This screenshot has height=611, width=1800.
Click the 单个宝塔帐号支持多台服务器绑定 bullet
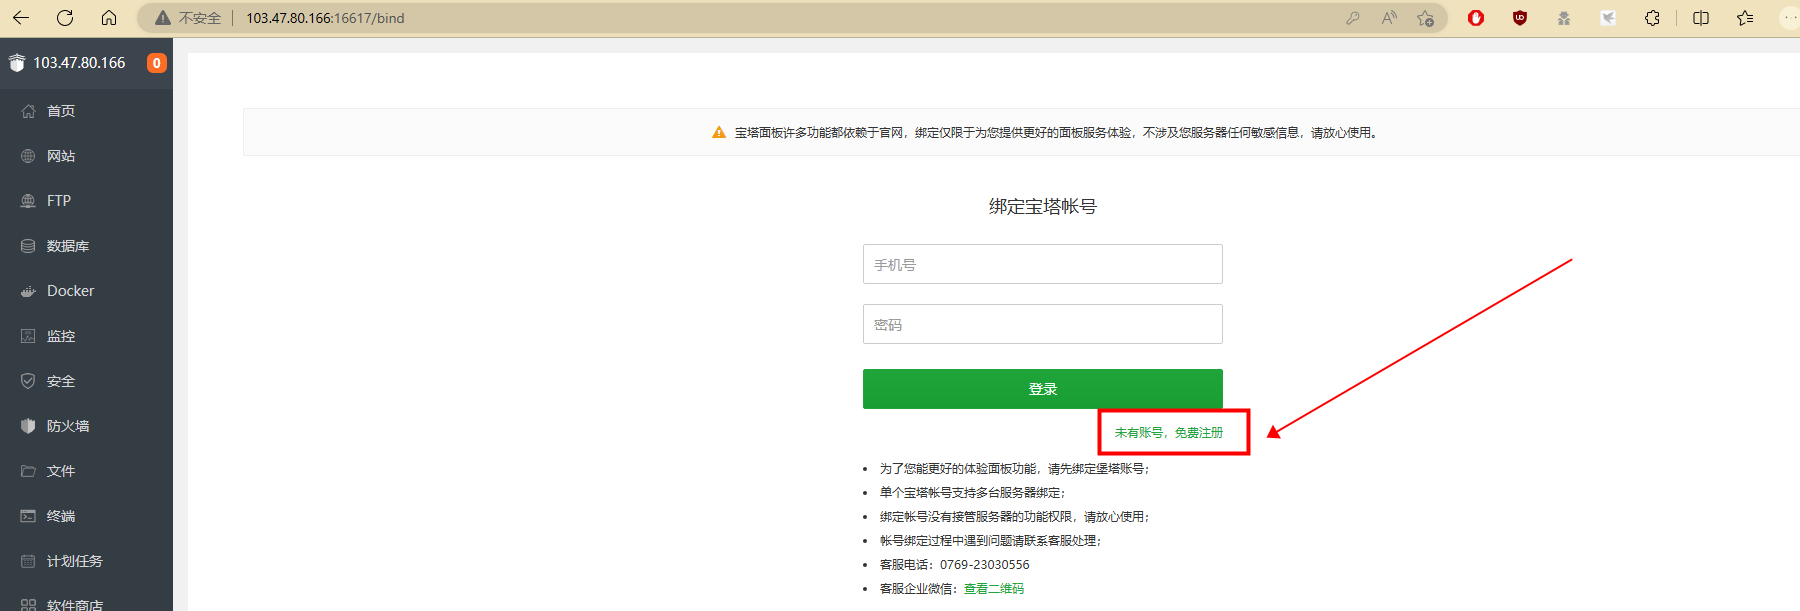972,493
